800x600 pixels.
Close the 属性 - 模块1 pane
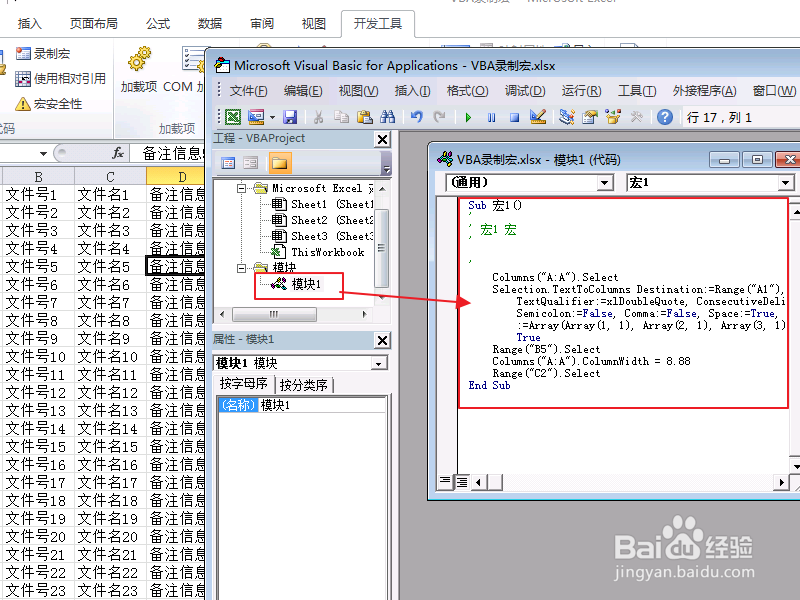[382, 340]
